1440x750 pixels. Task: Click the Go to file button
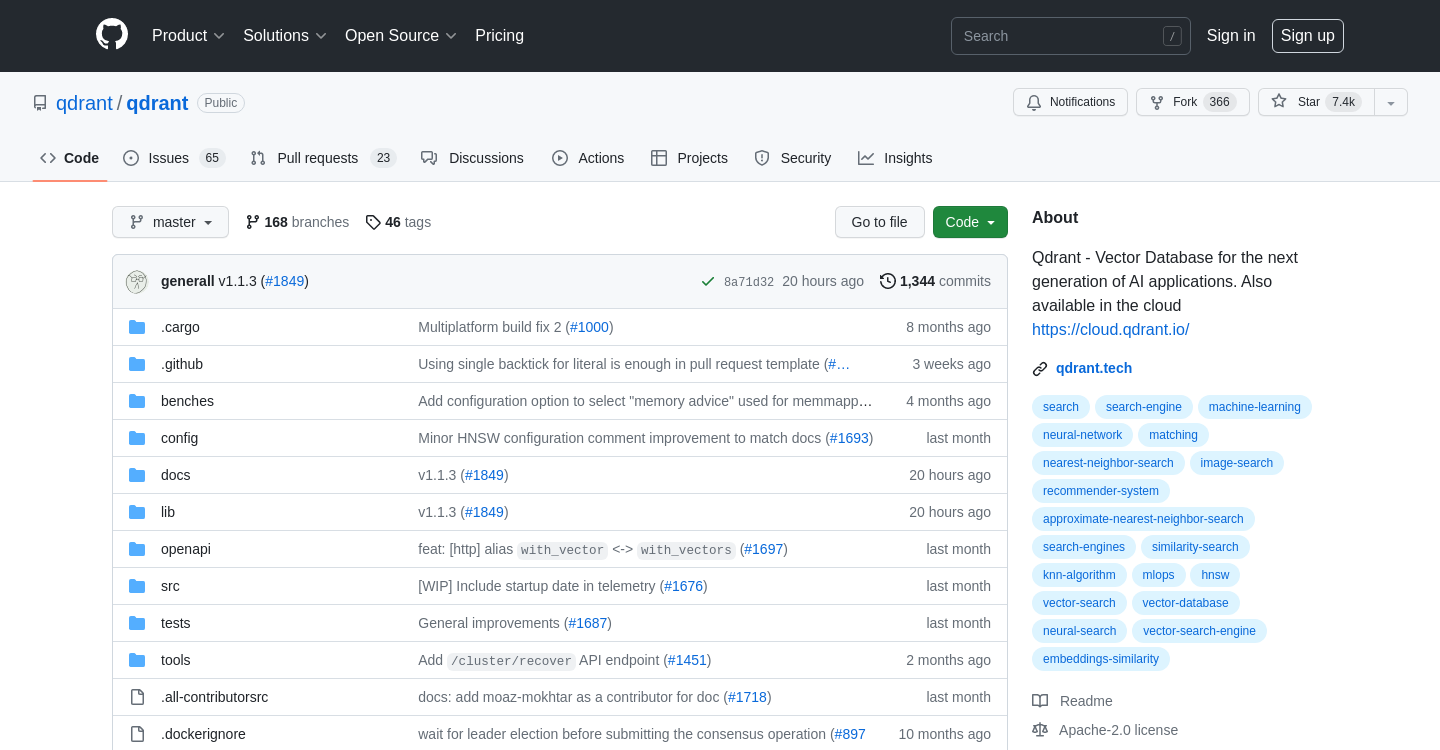[x=880, y=222]
